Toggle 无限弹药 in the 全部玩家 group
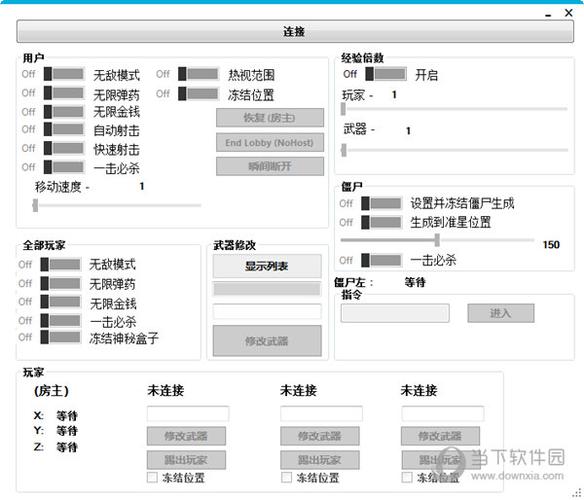The image size is (584, 500). pos(61,284)
